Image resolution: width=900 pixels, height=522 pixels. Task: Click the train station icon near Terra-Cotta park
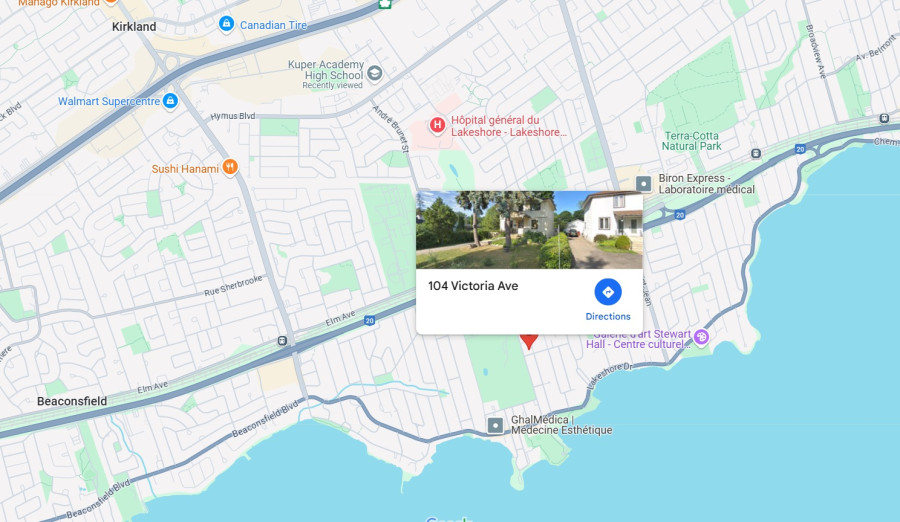click(756, 153)
